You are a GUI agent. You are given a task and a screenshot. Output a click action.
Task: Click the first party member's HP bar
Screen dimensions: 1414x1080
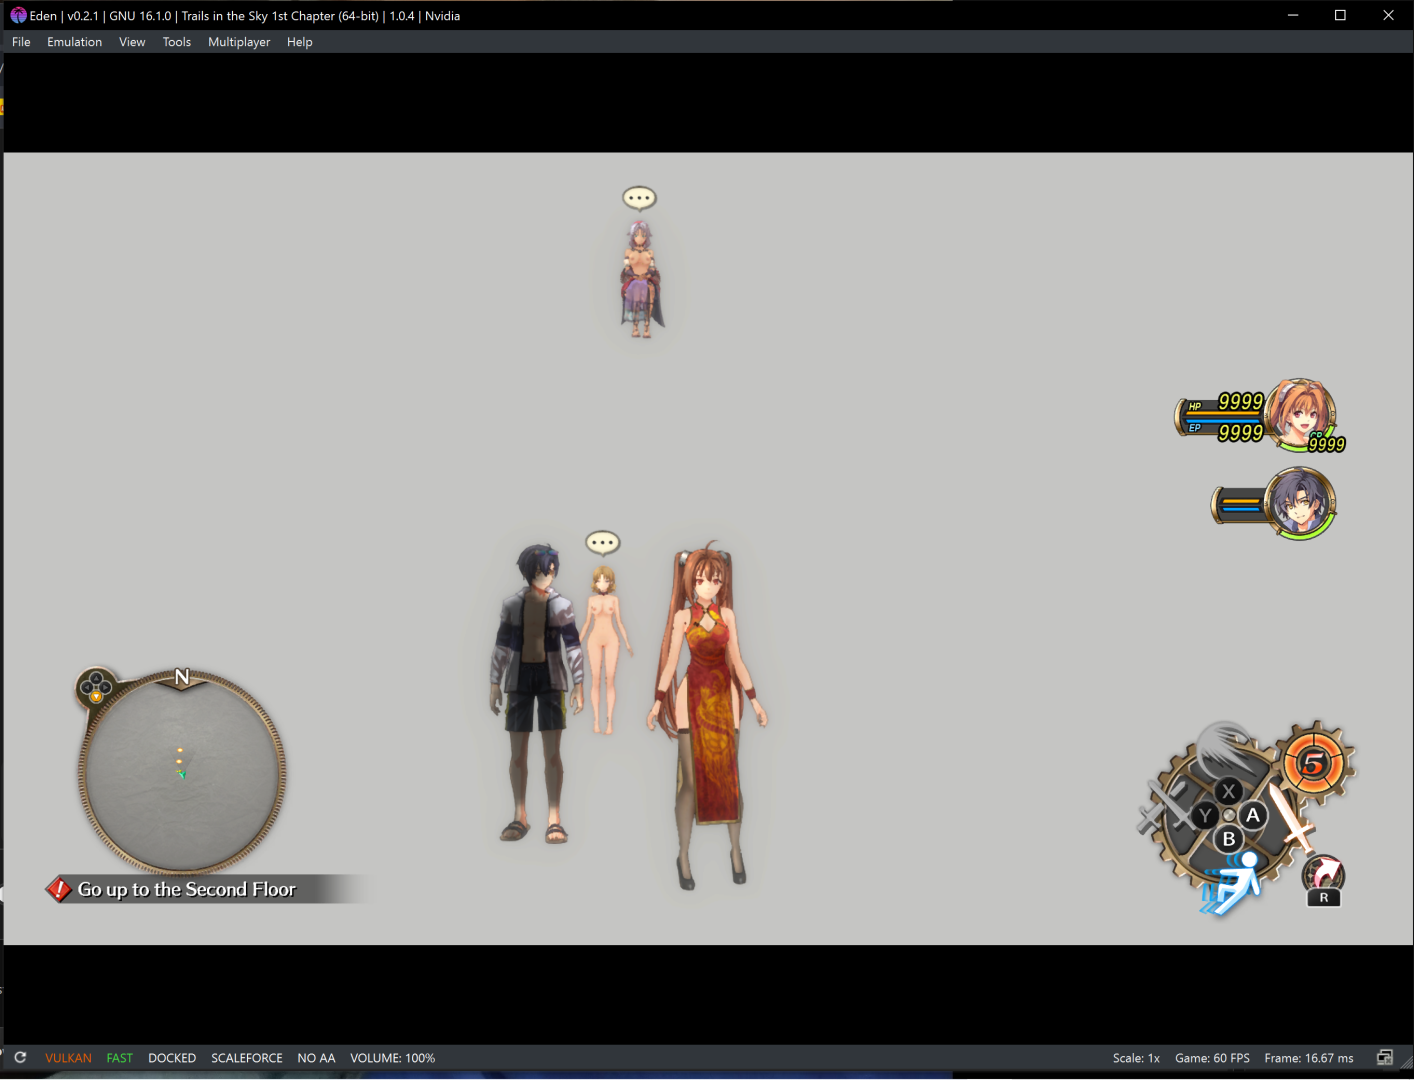pyautogui.click(x=1224, y=413)
